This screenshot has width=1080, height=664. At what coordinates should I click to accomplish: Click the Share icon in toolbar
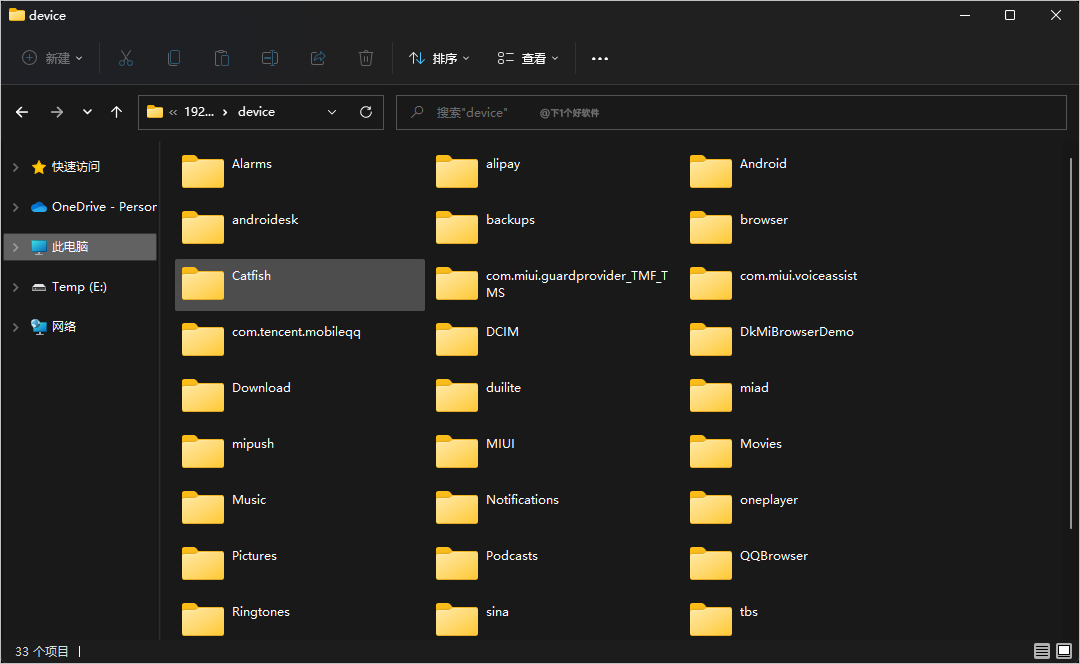click(x=318, y=59)
